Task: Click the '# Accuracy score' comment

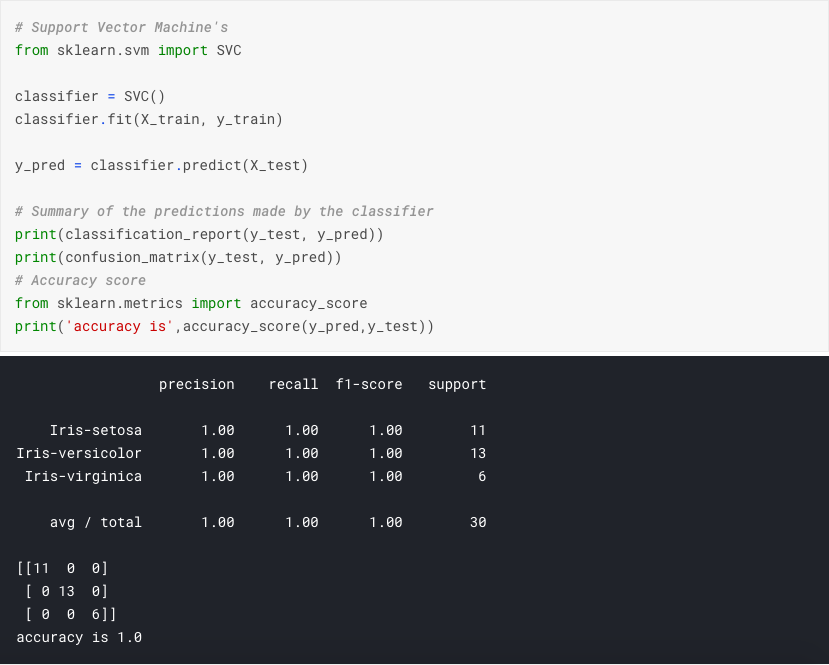Action: pyautogui.click(x=80, y=280)
